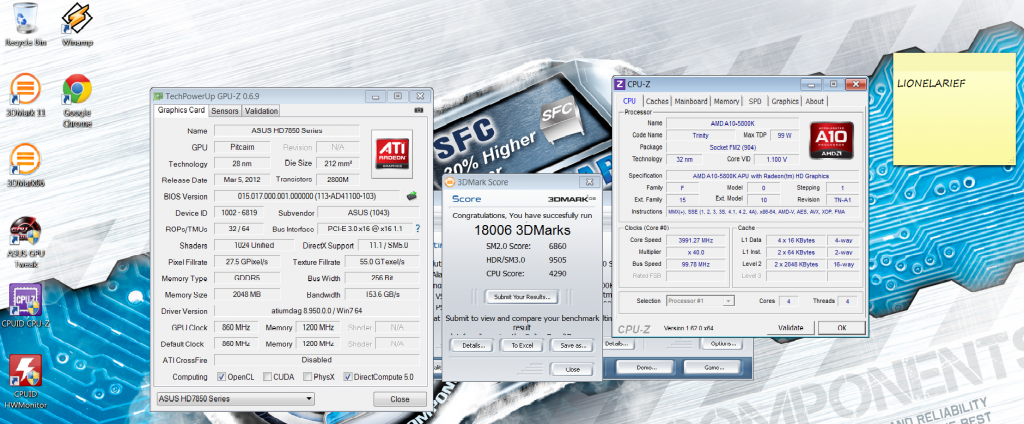Open the 3DMark06 desktop shortcut

click(x=25, y=165)
